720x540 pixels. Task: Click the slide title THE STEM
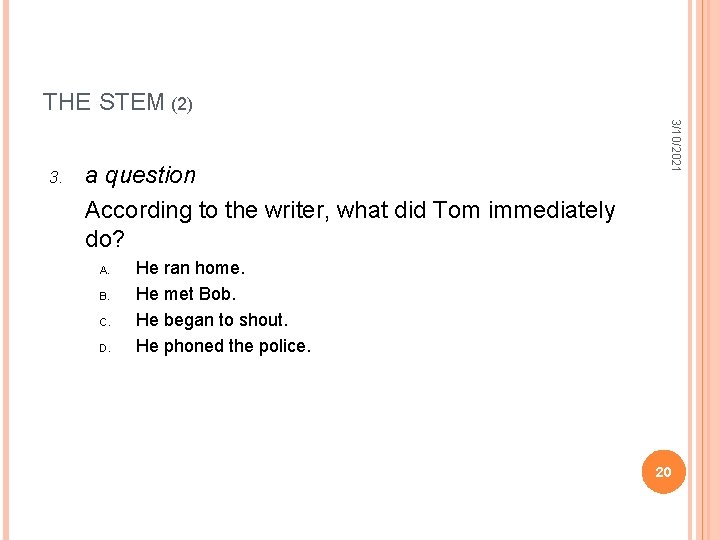click(x=103, y=102)
